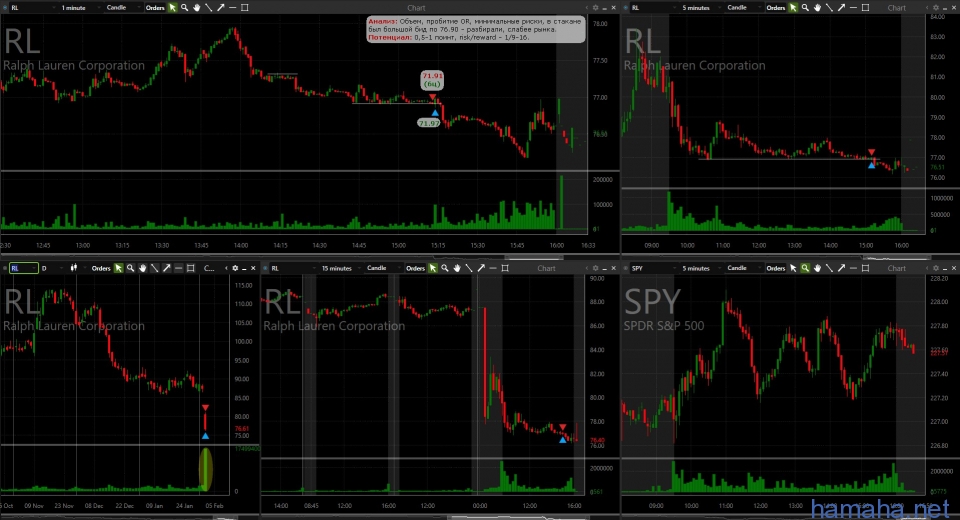The width and height of the screenshot is (960, 520).
Task: Toggle Orders in RL daily chart
Action: coord(101,268)
